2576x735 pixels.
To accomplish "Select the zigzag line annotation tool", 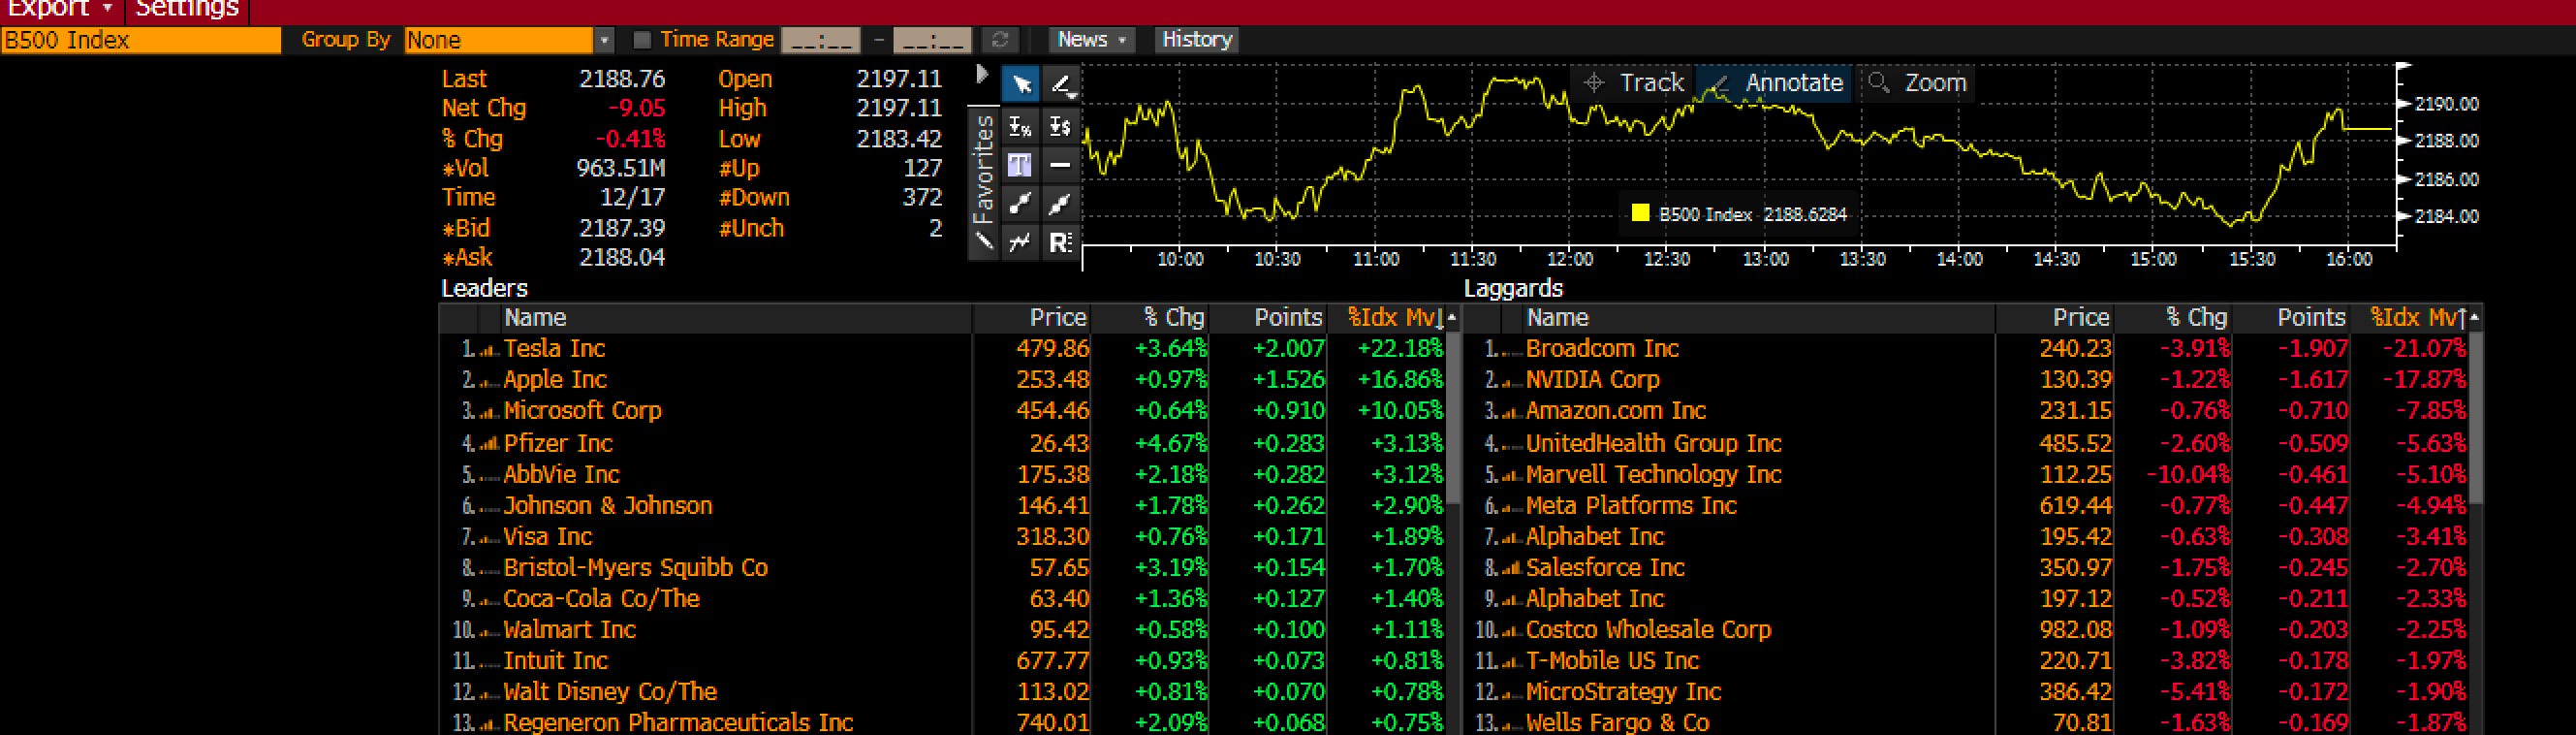I will [1020, 242].
